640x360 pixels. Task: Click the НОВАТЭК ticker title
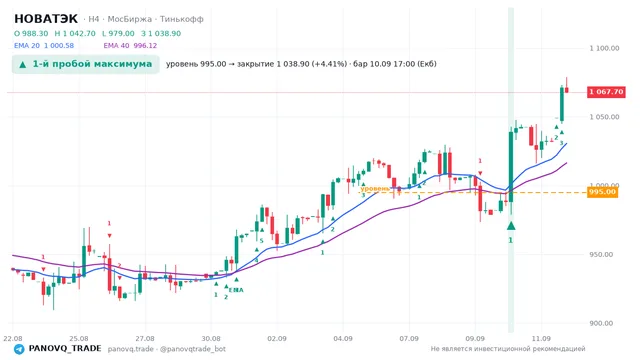pos(46,19)
